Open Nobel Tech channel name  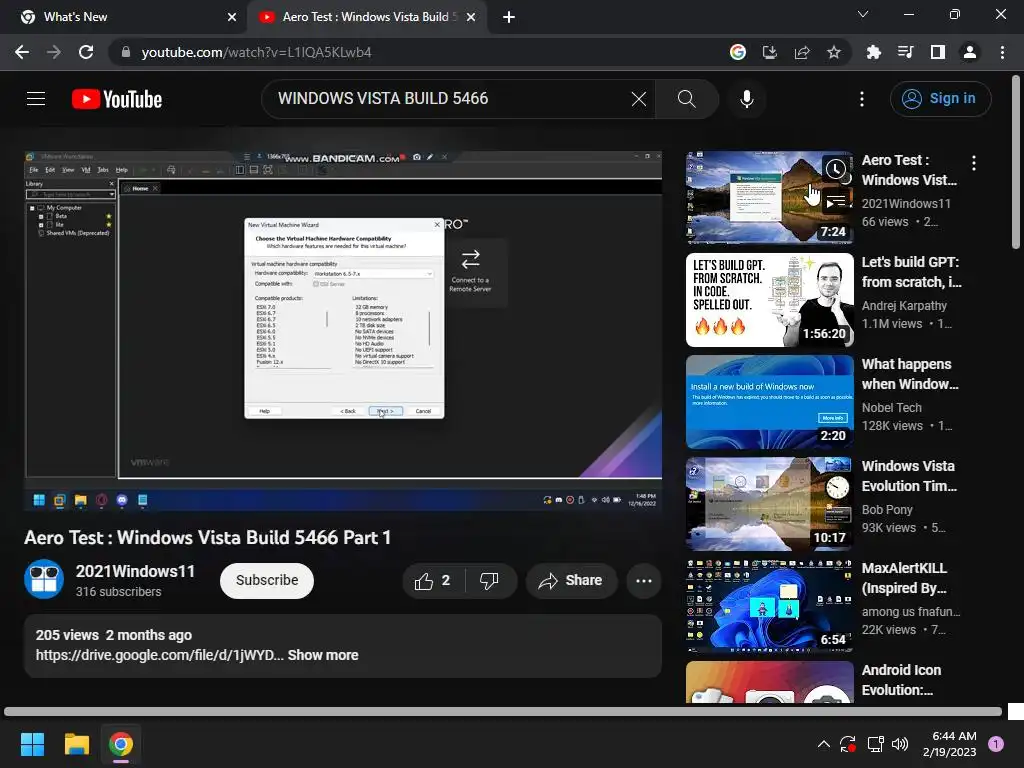891,408
